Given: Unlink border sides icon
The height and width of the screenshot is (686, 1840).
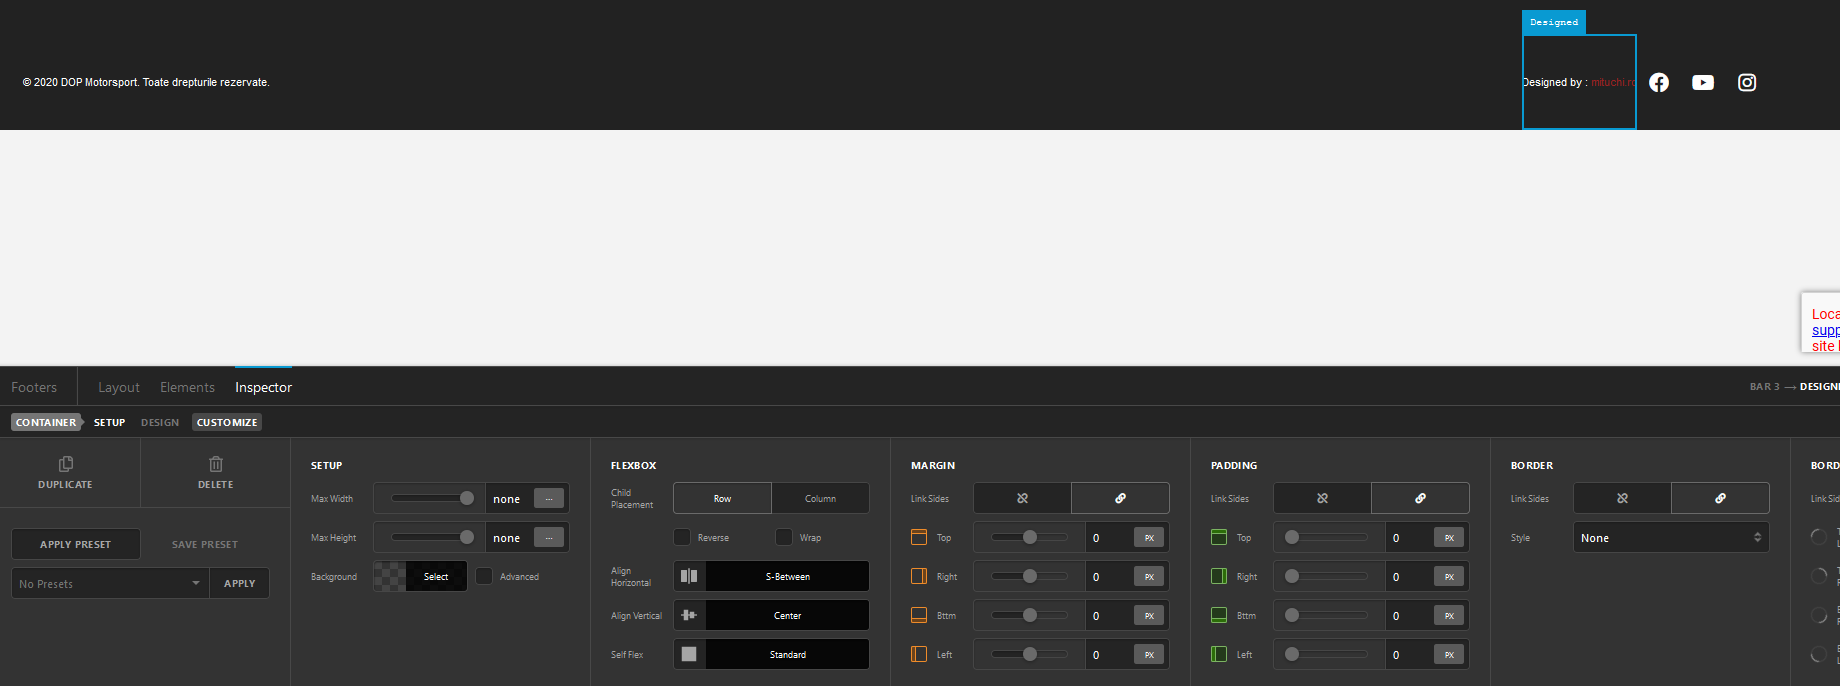Looking at the screenshot, I should pyautogui.click(x=1622, y=498).
